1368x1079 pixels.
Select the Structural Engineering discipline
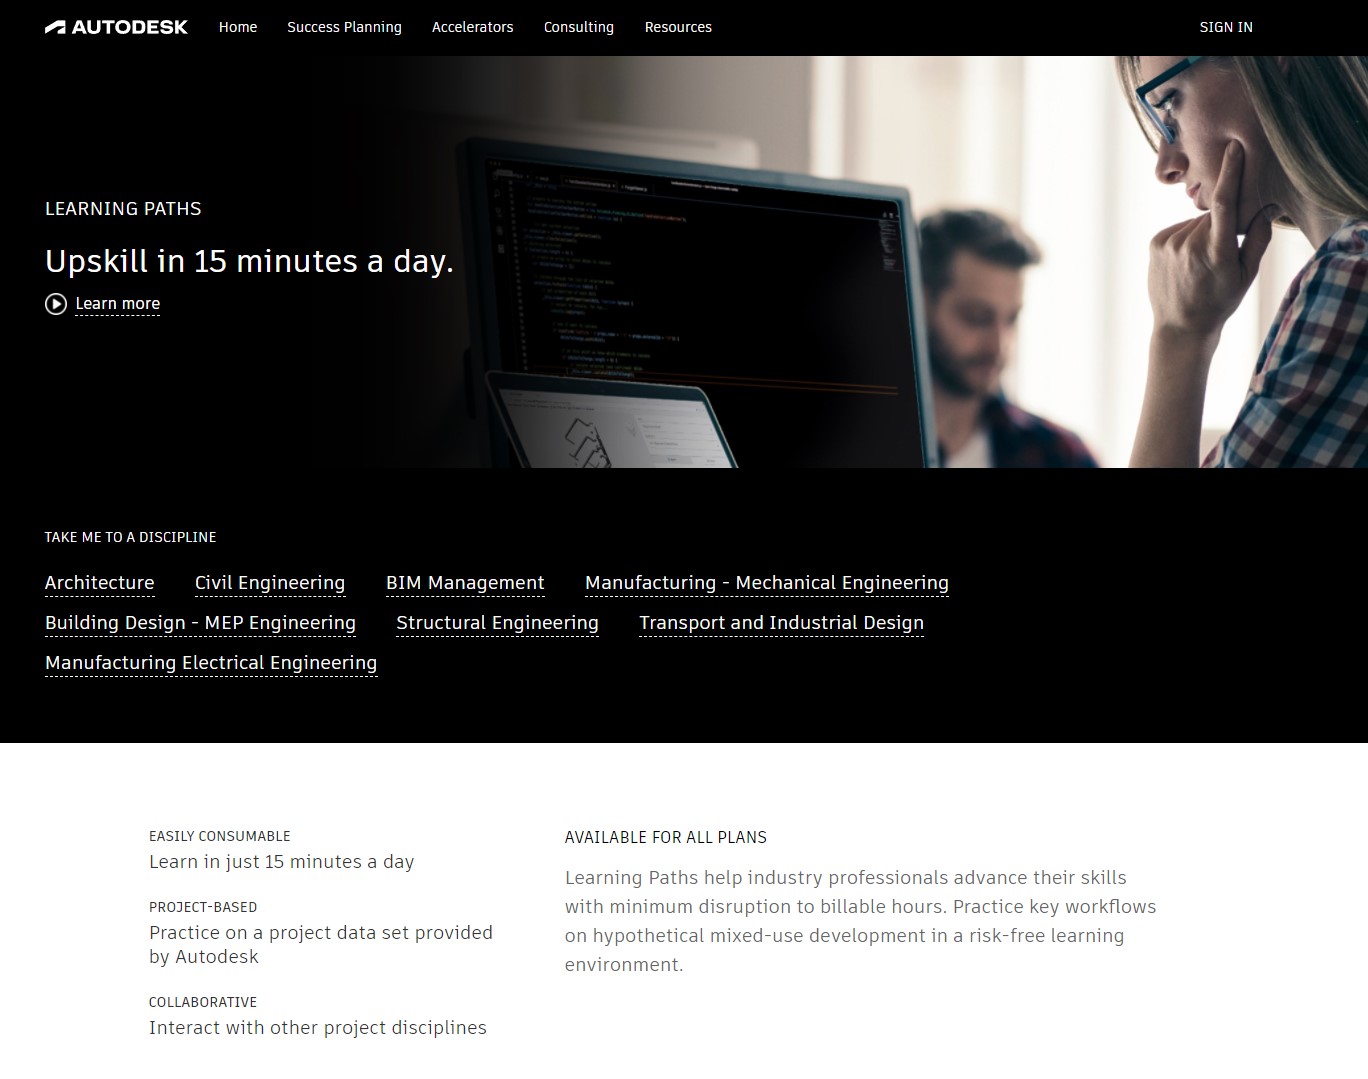coord(497,623)
